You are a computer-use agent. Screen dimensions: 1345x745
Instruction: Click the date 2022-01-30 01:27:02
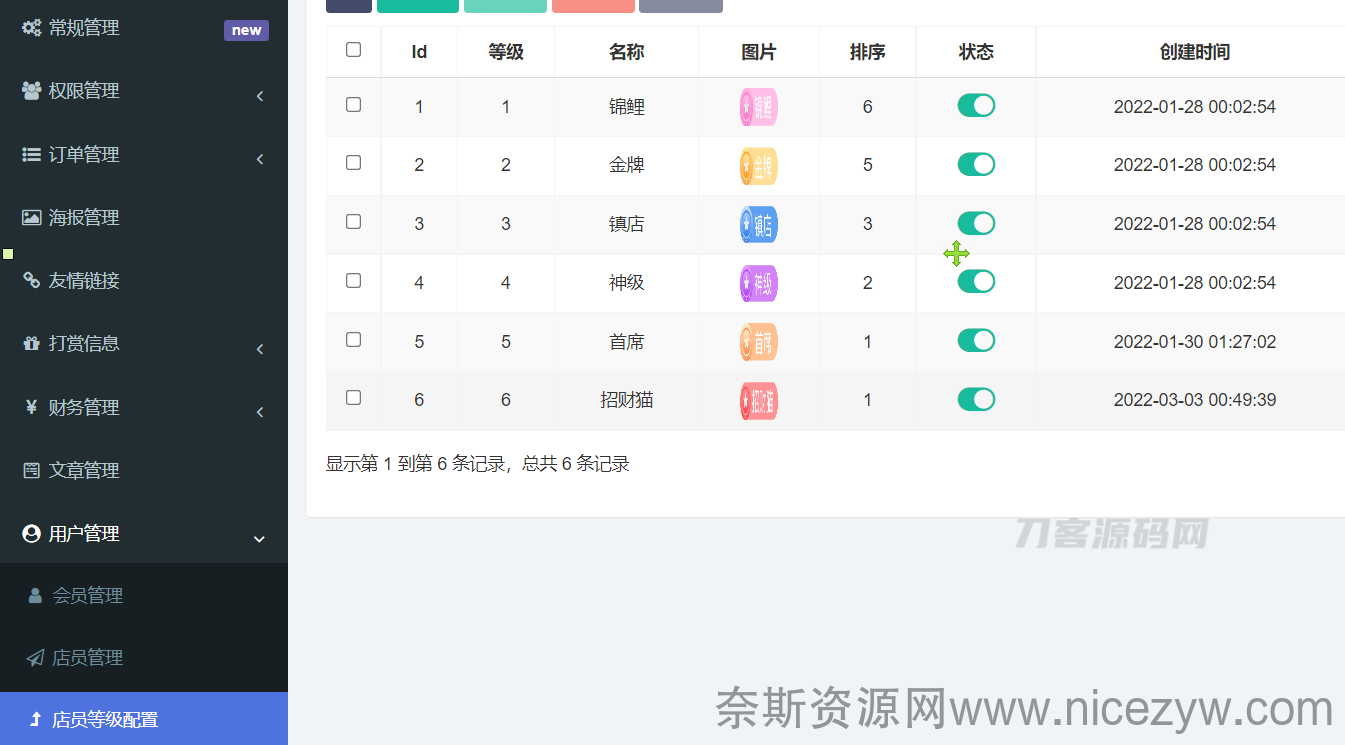(1195, 342)
